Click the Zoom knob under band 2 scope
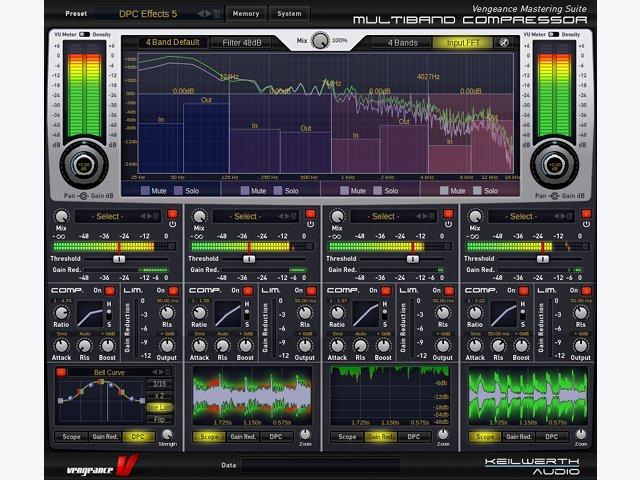 click(305, 434)
